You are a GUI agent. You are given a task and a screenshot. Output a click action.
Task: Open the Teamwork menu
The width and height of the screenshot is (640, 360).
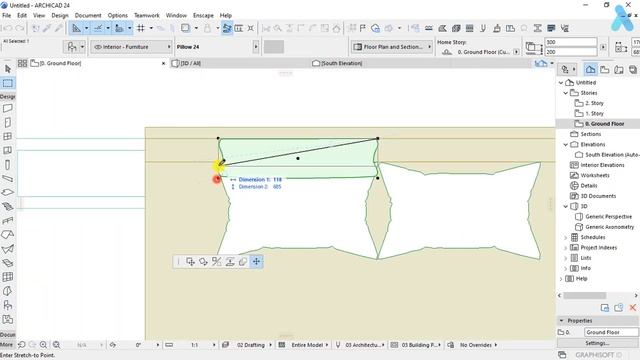(x=147, y=16)
